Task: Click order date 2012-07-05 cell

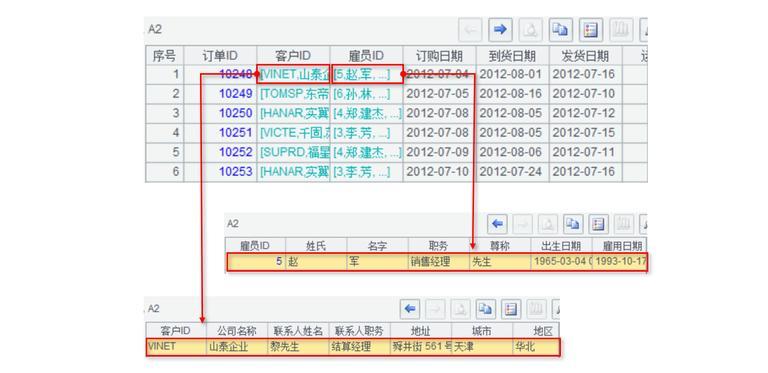Action: (x=439, y=94)
